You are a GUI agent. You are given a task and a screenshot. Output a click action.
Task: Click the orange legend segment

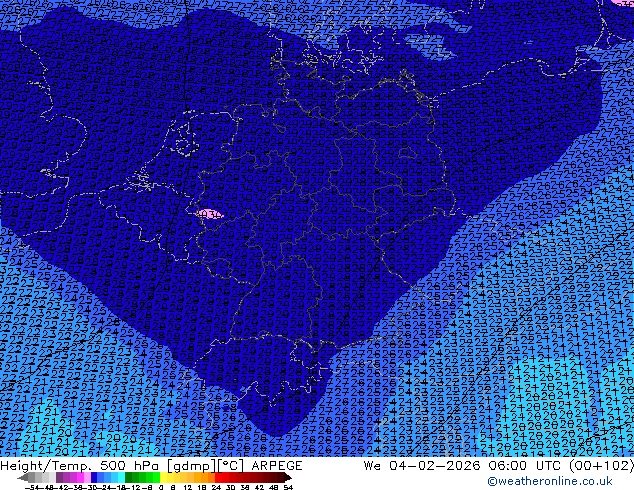205,478
